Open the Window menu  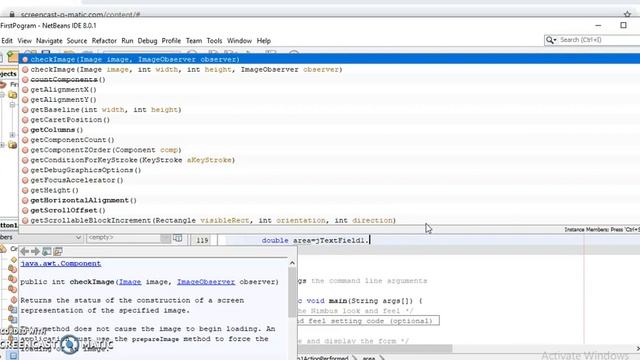coord(239,41)
